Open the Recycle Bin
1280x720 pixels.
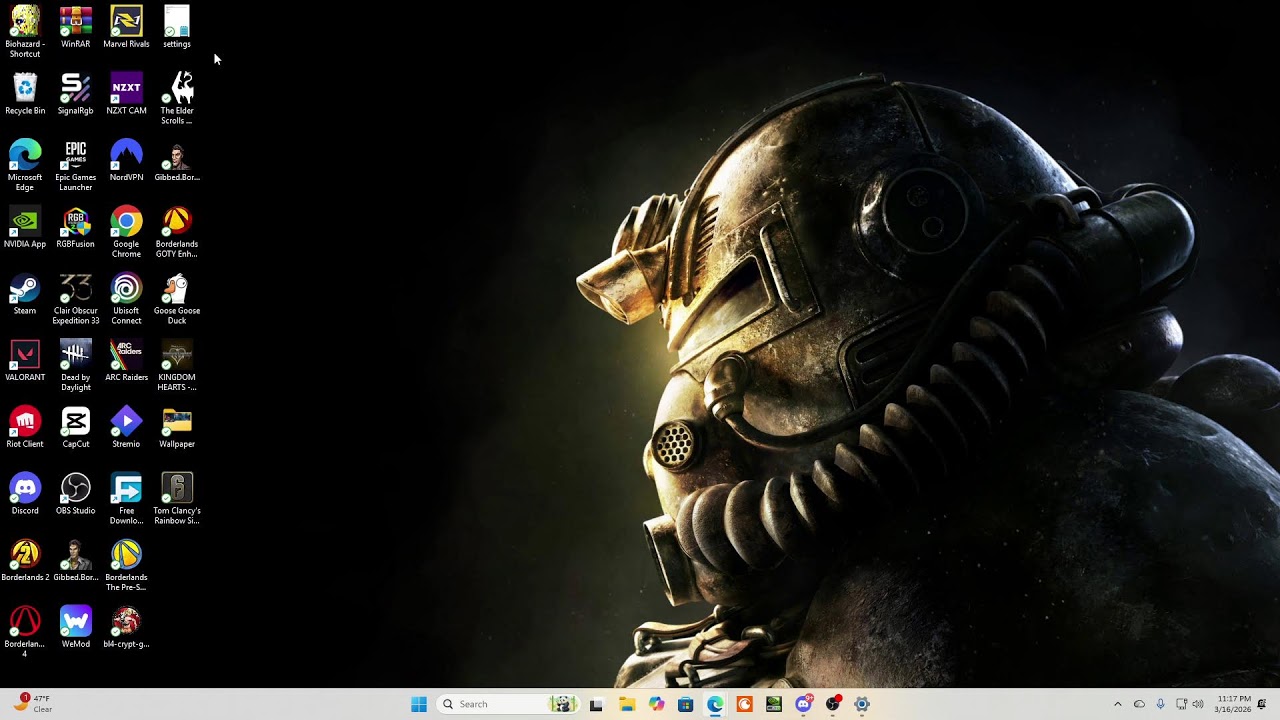(x=25, y=94)
